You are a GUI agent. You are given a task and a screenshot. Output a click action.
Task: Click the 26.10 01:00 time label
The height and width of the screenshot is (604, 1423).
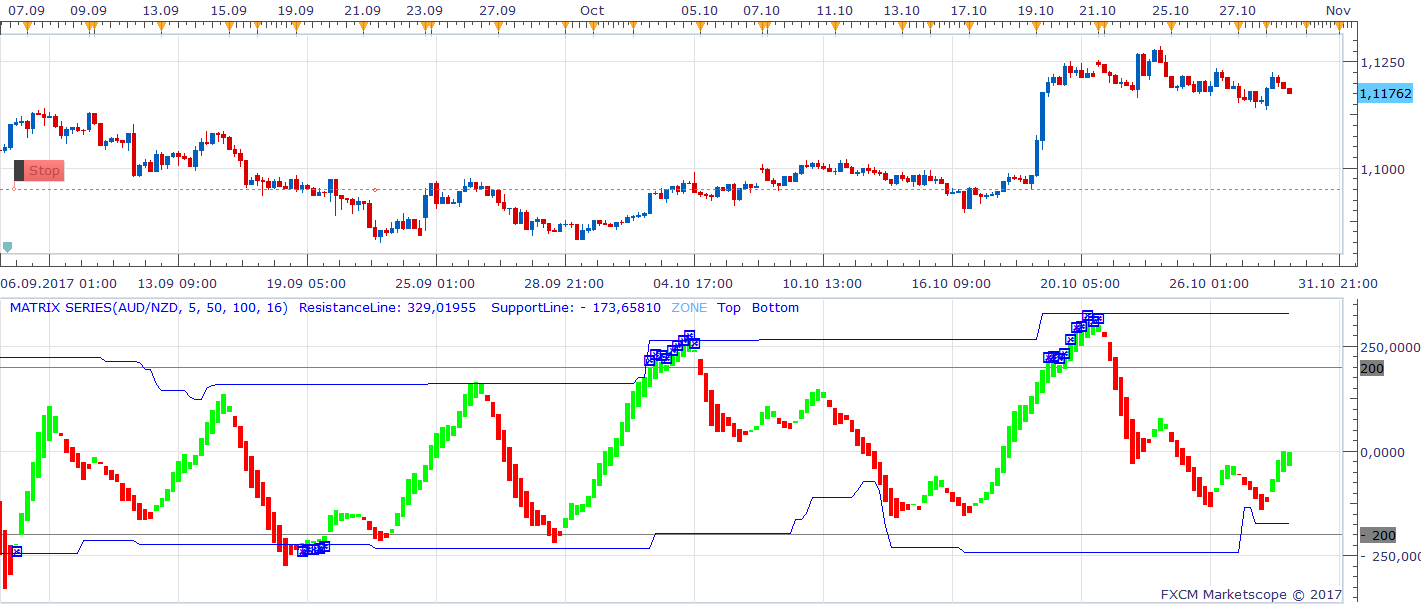coord(1209,283)
